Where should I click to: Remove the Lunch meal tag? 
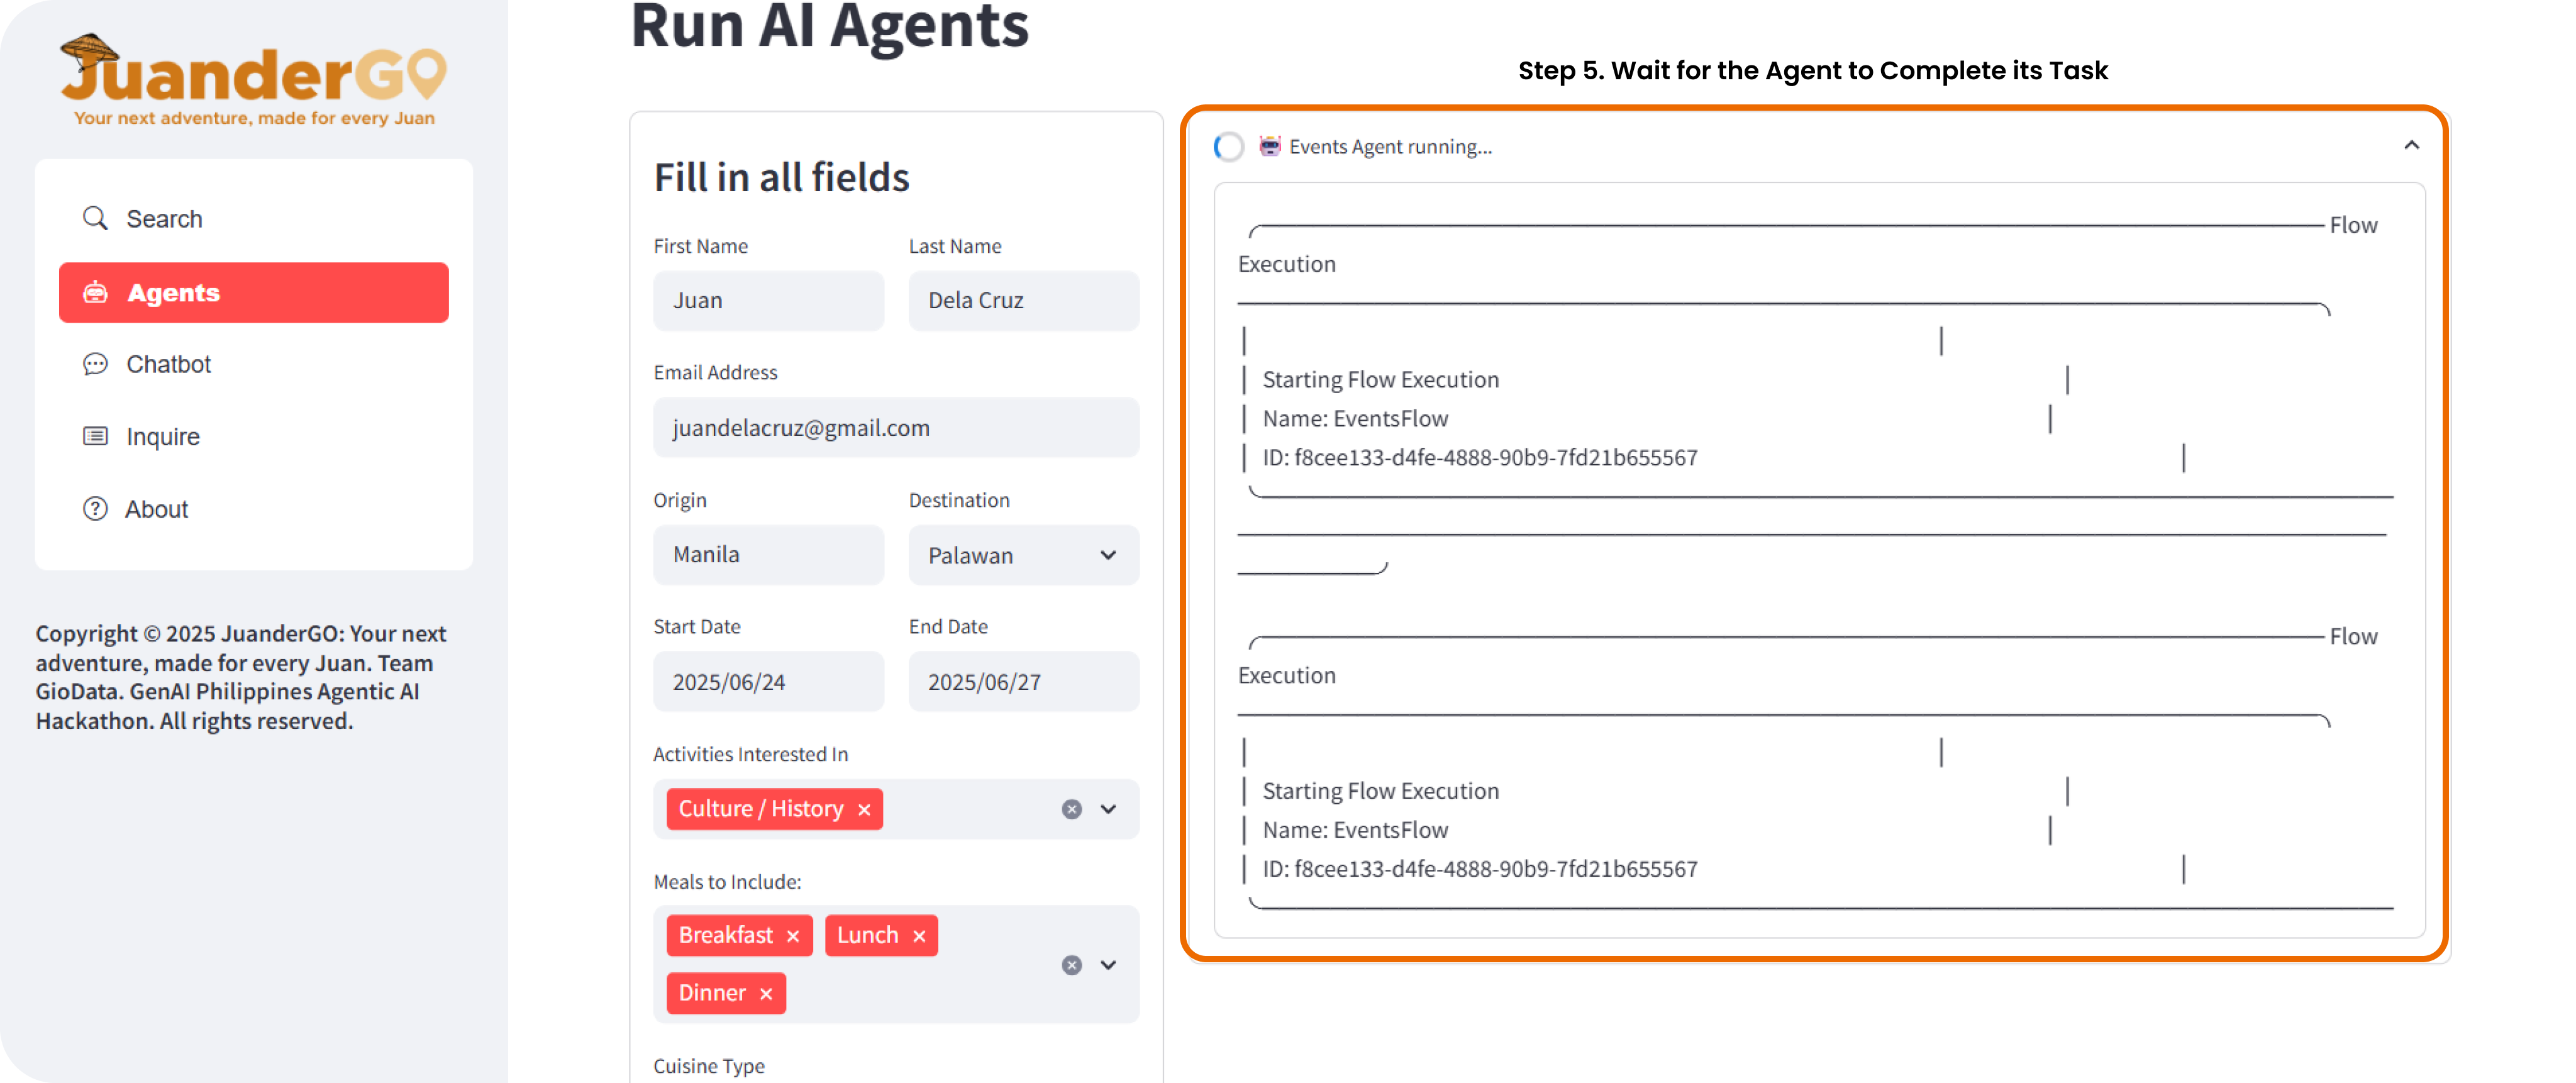[x=919, y=936]
